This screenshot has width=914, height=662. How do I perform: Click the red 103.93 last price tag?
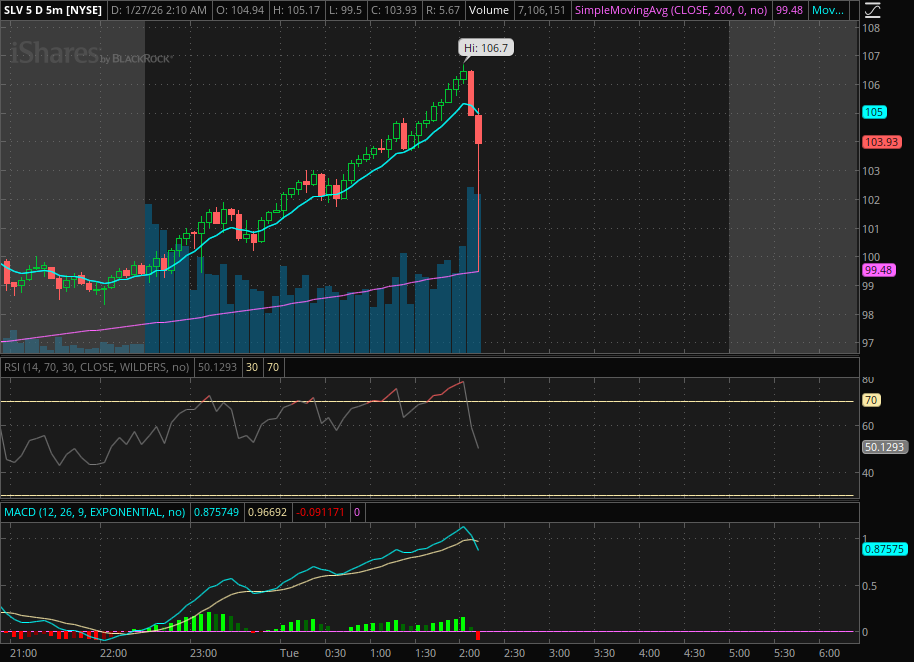click(x=881, y=142)
